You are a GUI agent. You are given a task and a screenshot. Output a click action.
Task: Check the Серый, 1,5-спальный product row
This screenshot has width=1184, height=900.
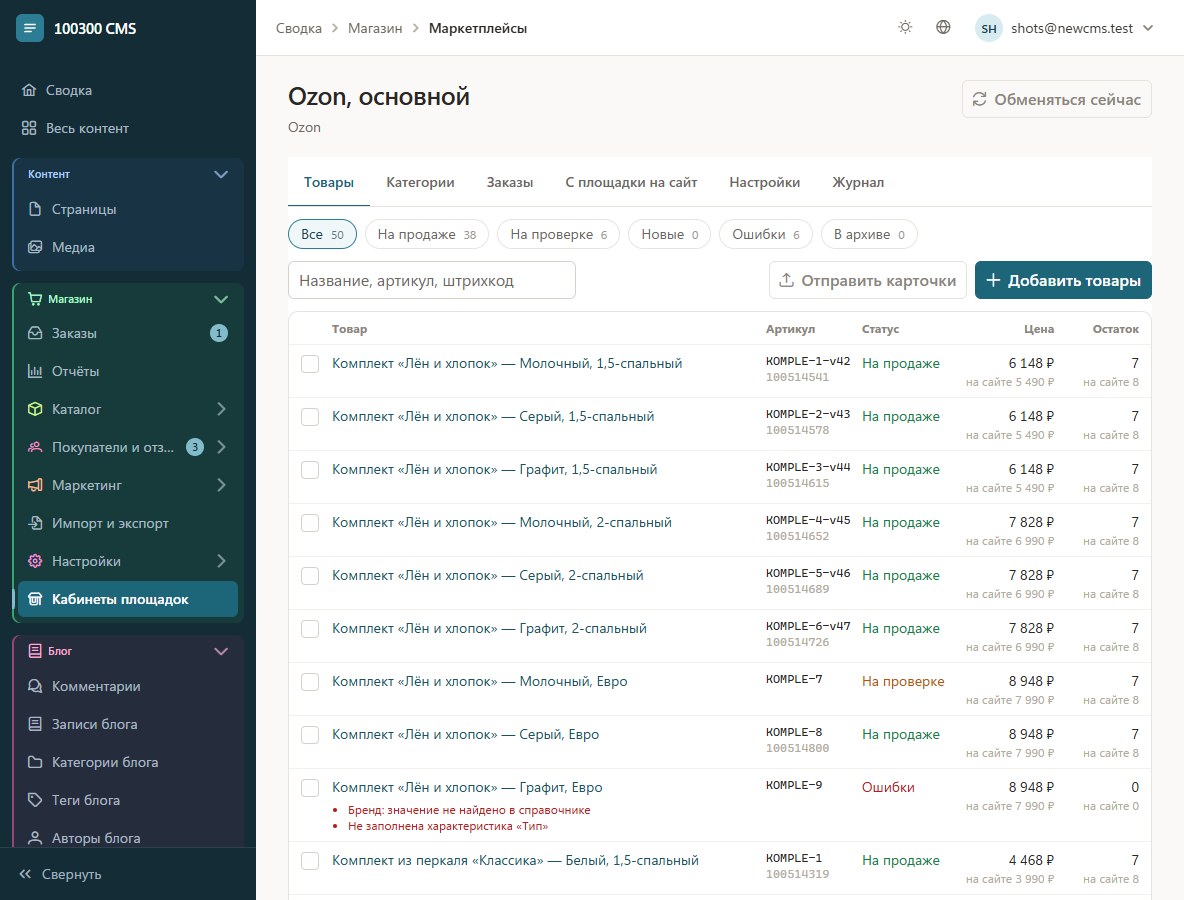coord(310,417)
